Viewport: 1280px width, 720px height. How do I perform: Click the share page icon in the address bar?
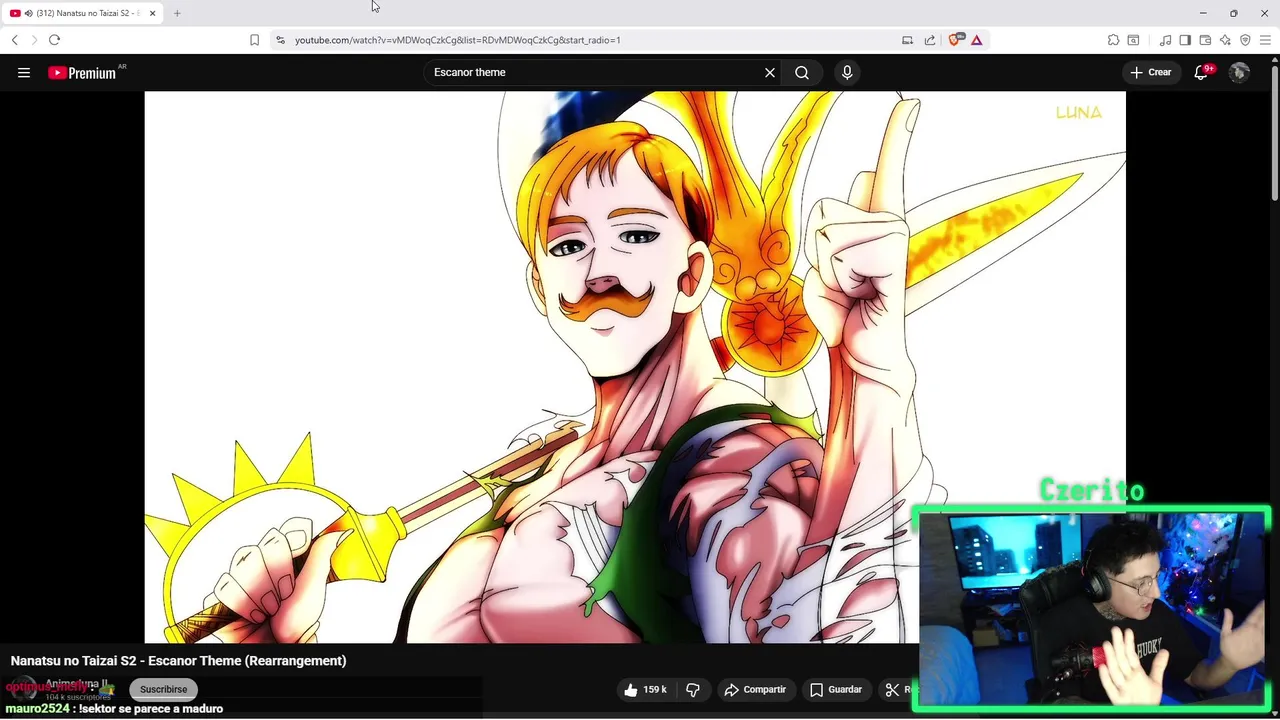(930, 40)
